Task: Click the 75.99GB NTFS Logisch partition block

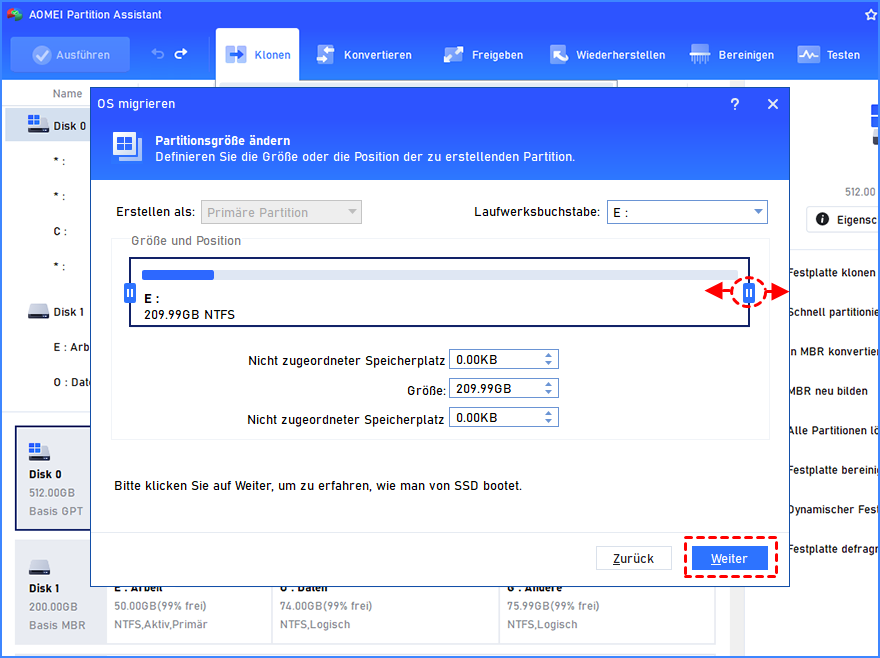Action: pos(607,615)
